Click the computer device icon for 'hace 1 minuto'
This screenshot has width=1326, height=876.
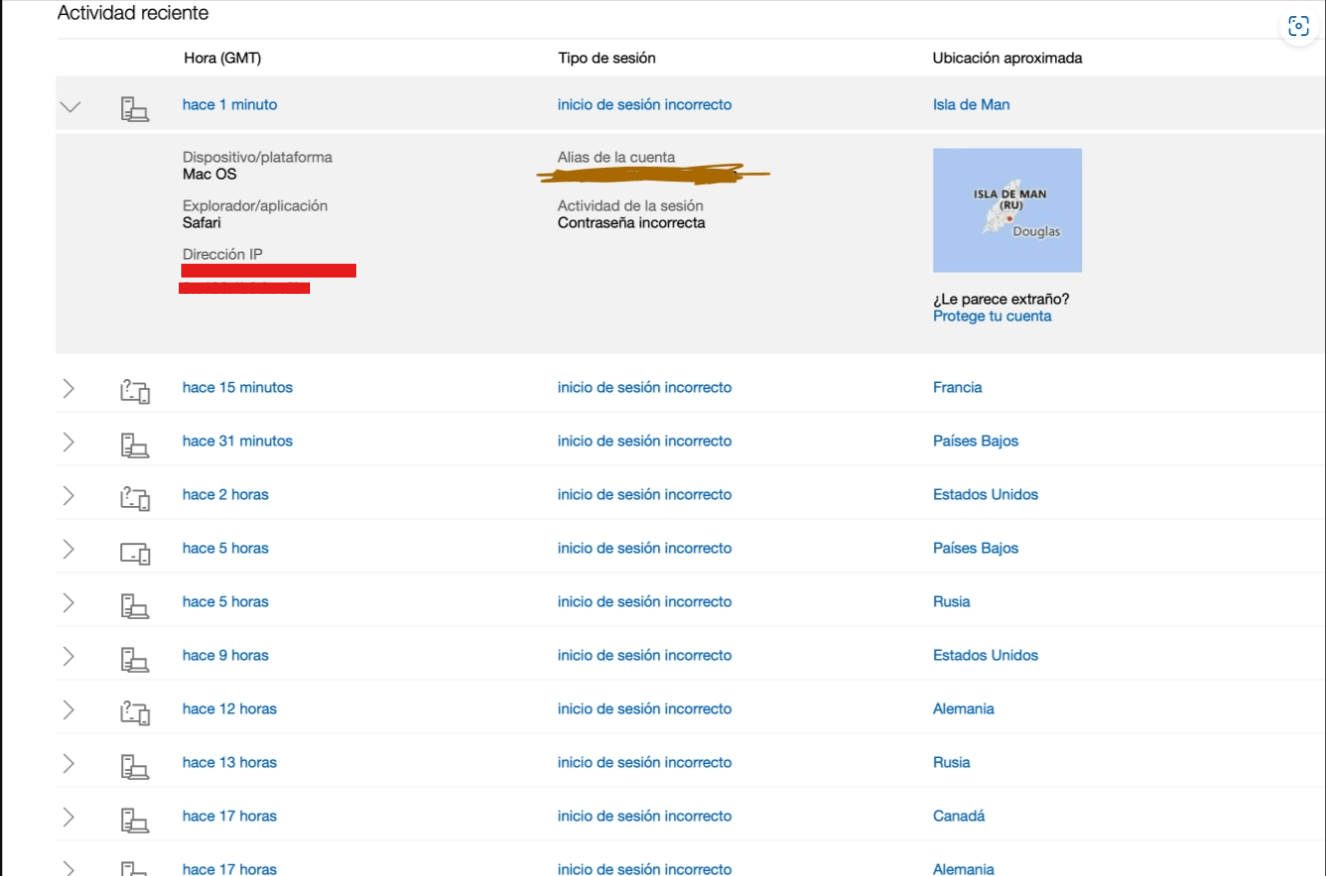(x=135, y=109)
